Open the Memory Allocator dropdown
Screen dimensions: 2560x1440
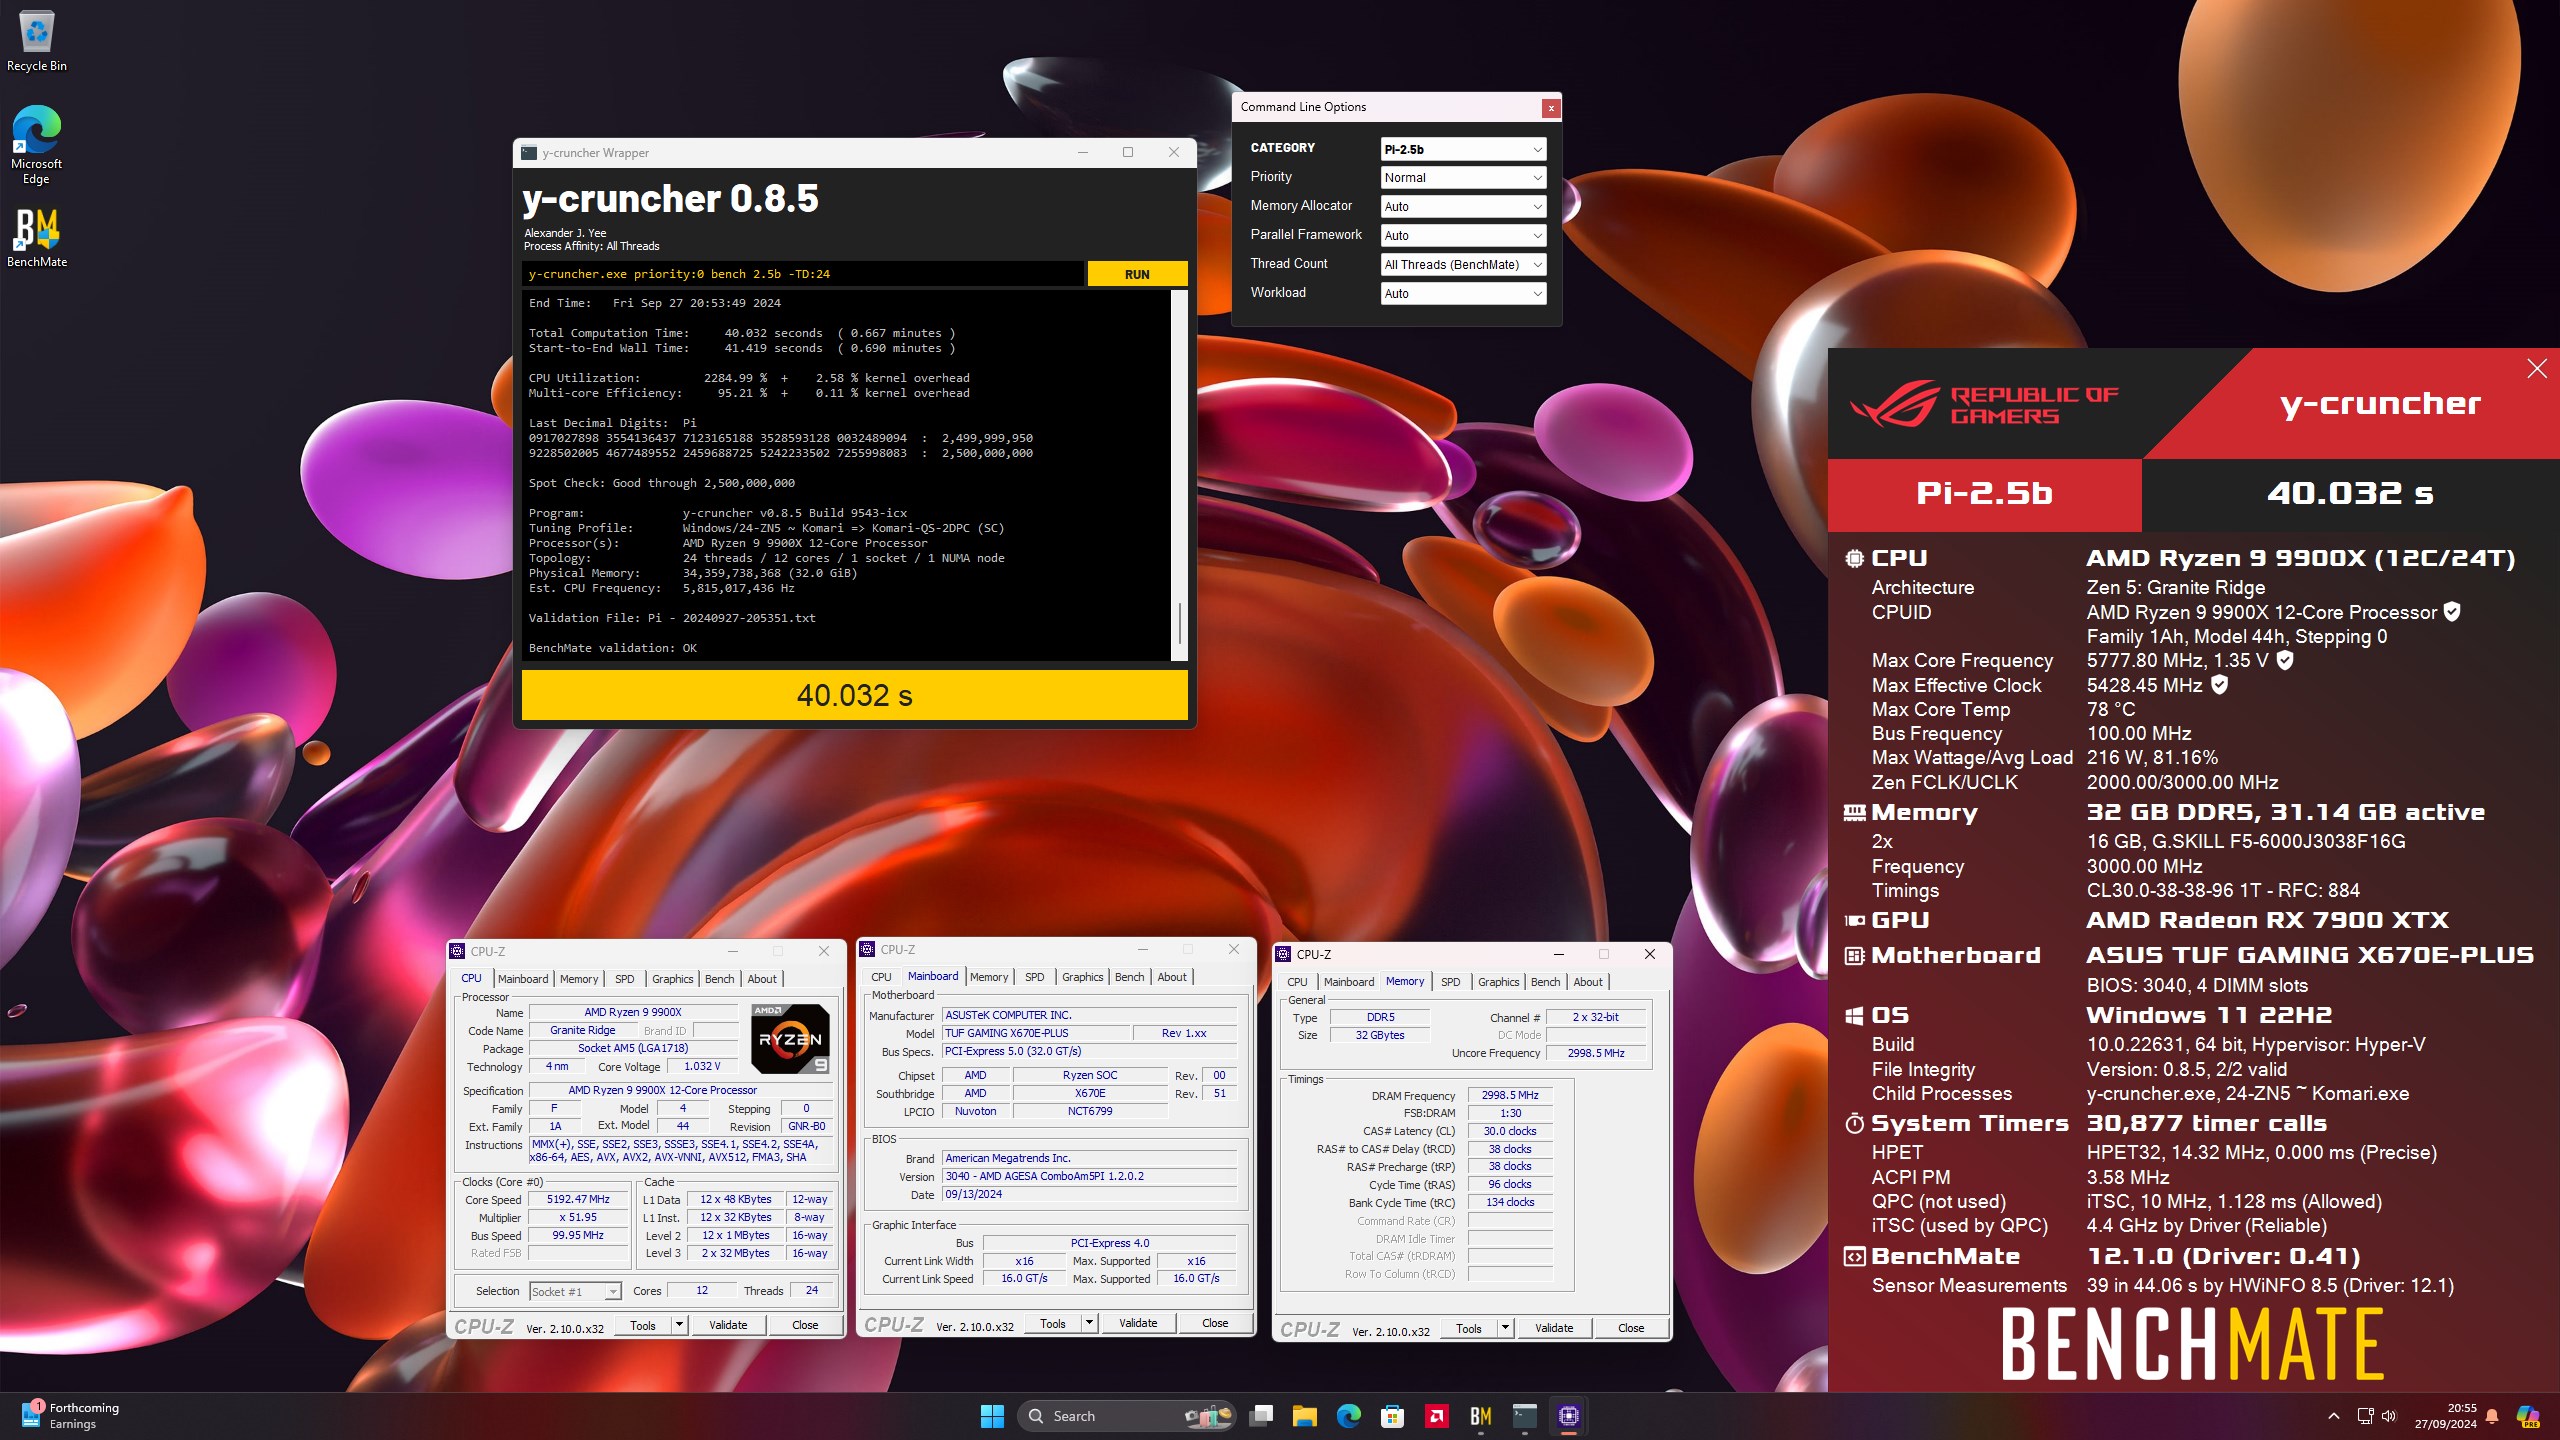pos(1463,207)
